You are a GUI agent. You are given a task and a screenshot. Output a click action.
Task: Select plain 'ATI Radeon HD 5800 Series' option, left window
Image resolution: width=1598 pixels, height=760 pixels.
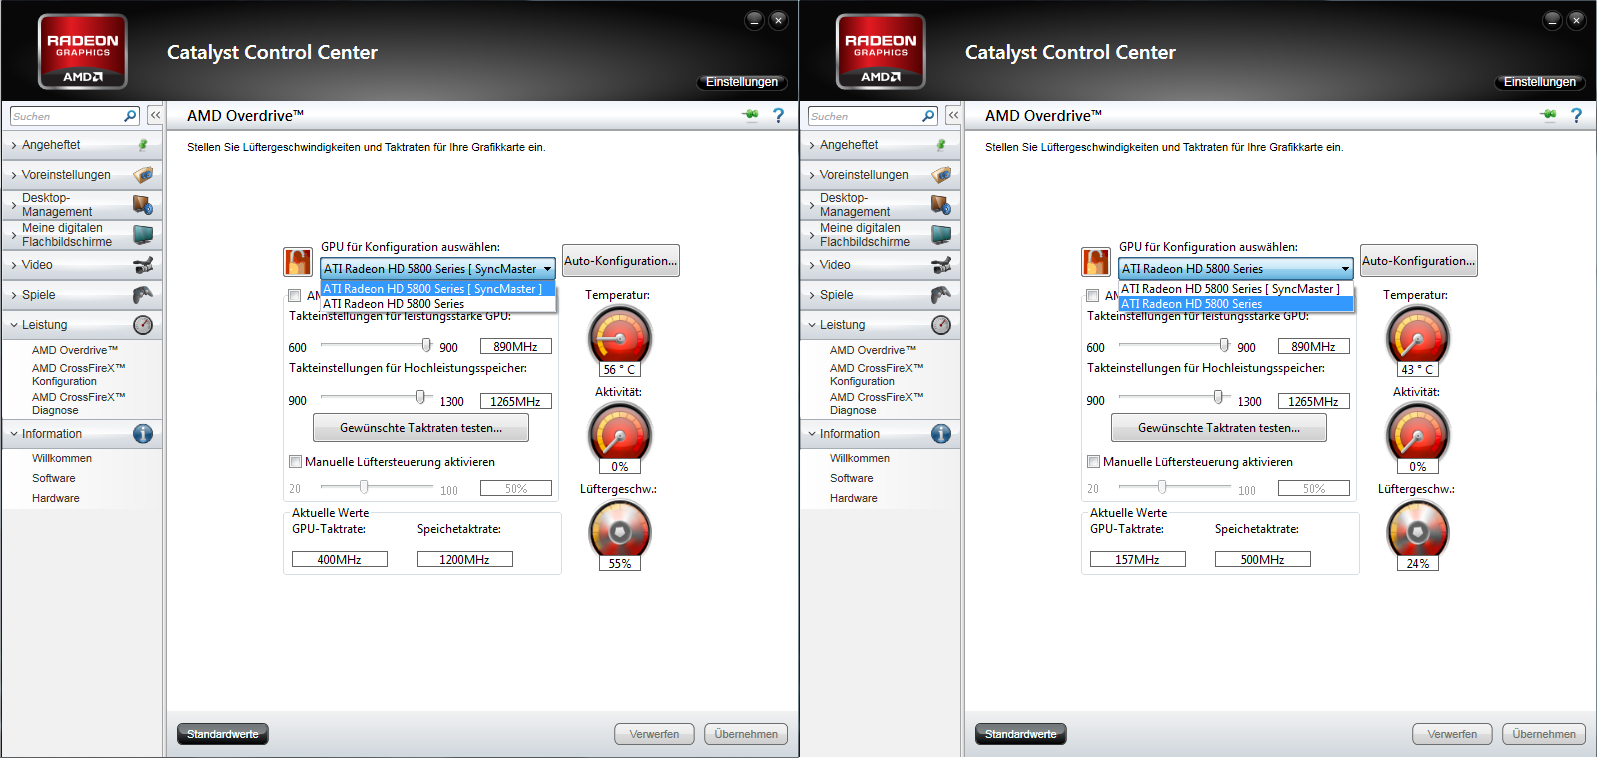[438, 304]
